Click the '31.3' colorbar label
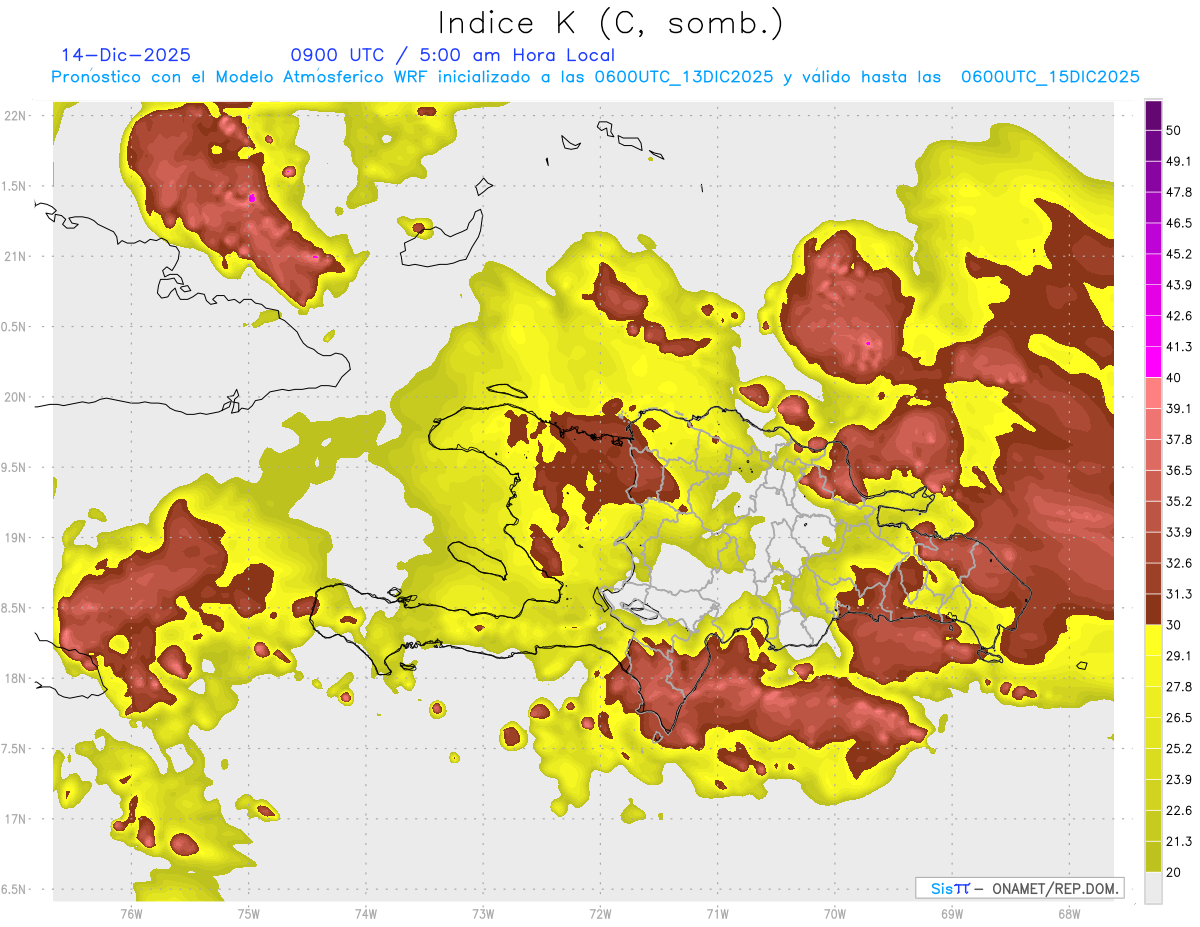1200x927 pixels. coord(1179,594)
